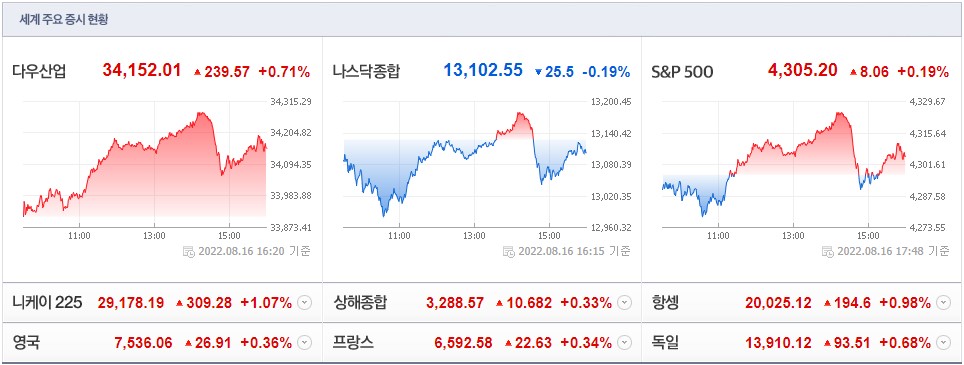This screenshot has width=964, height=365.
Task: Open the S&P 500 index title
Action: pos(682,72)
